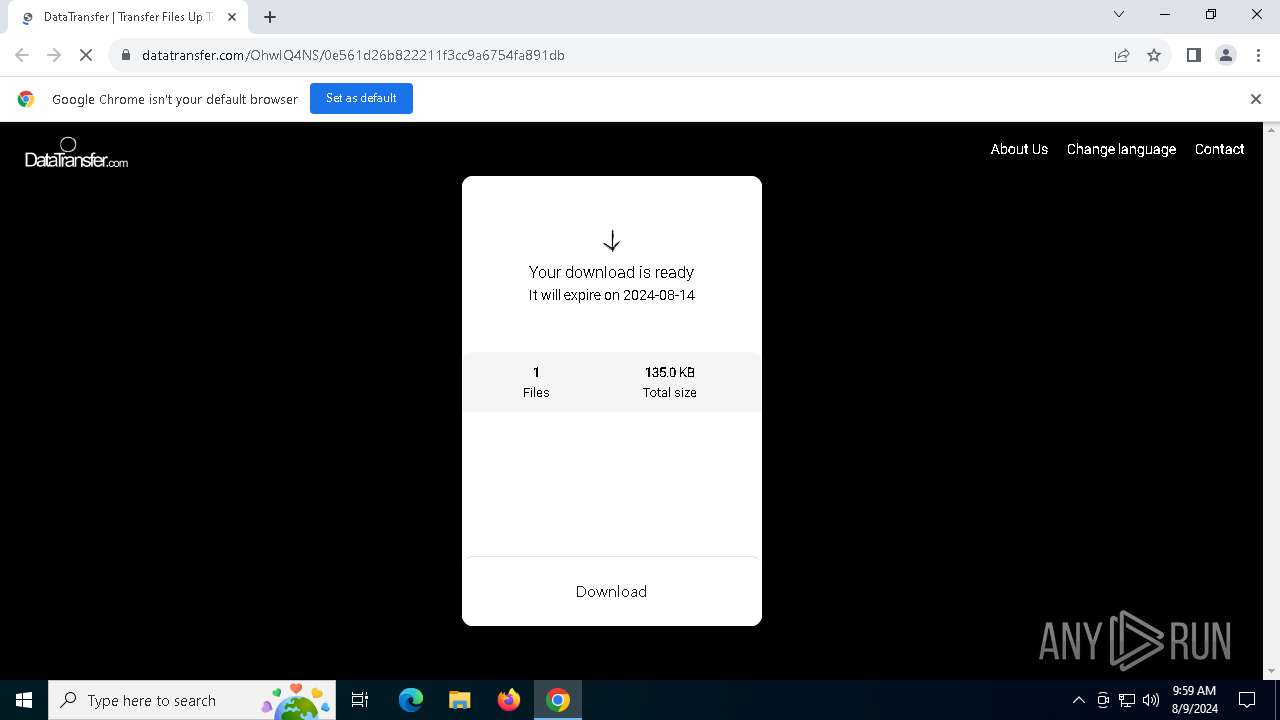1280x720 pixels.
Task: Open a new tab with plus button
Action: pyautogui.click(x=270, y=17)
